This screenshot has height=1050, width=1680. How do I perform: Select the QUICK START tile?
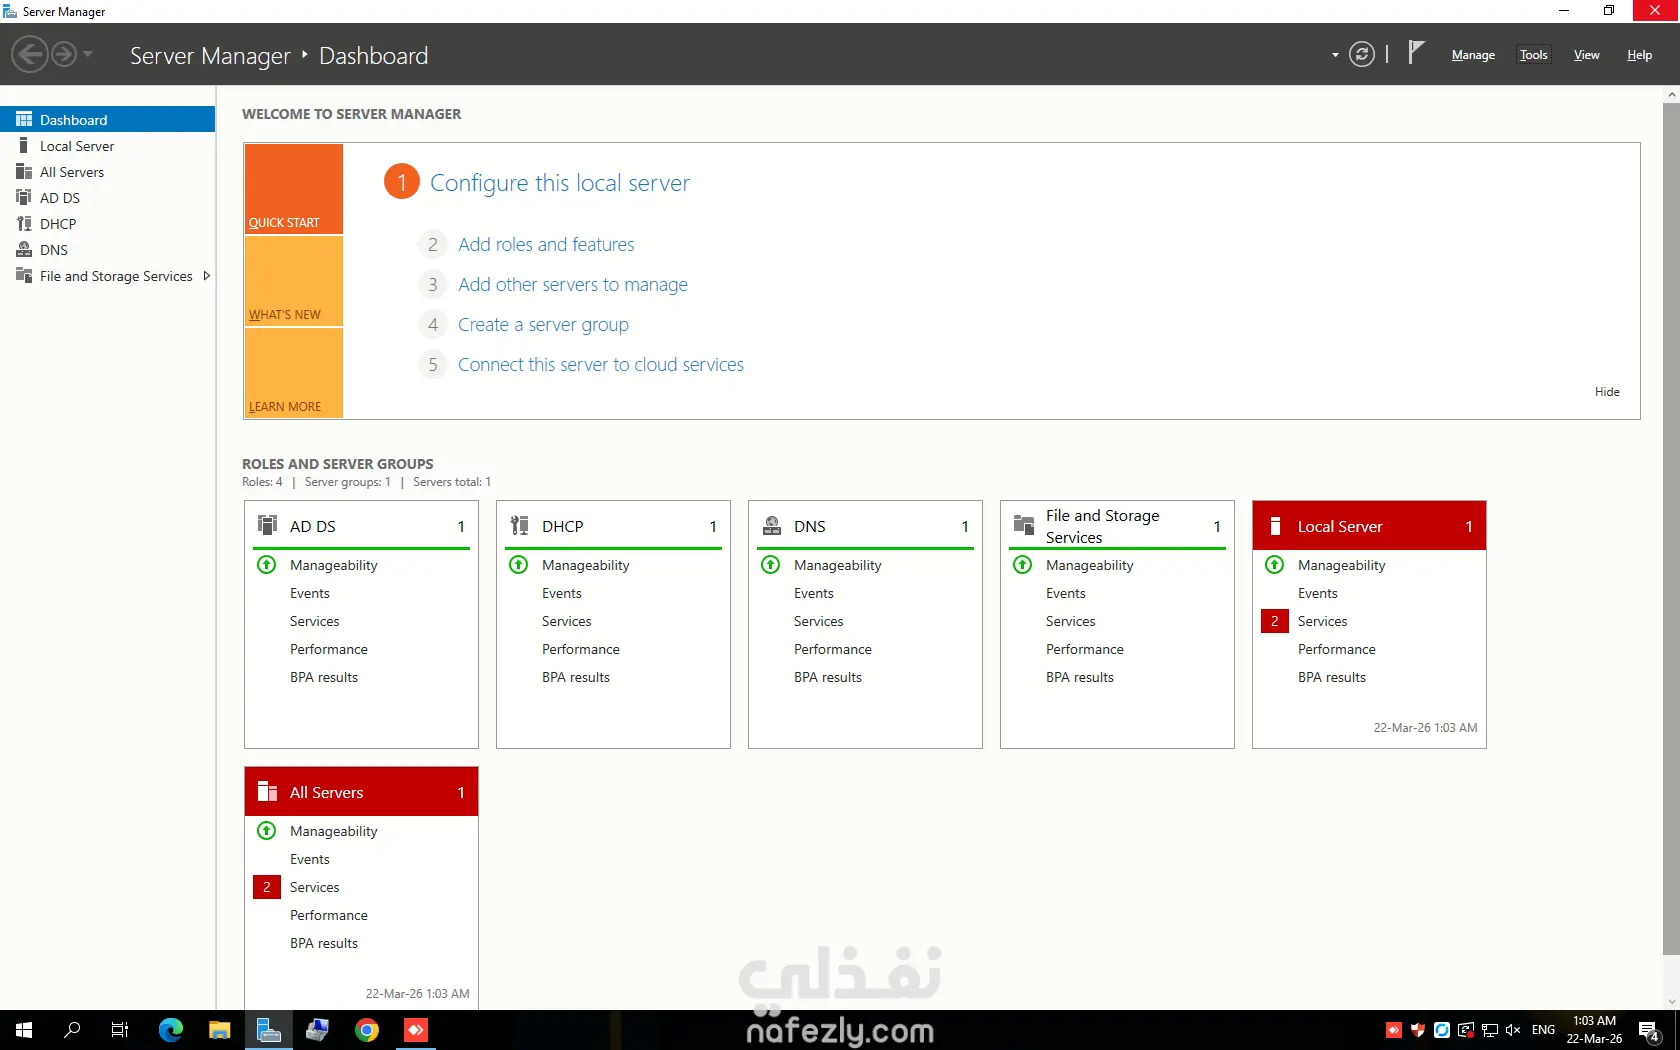pos(294,189)
